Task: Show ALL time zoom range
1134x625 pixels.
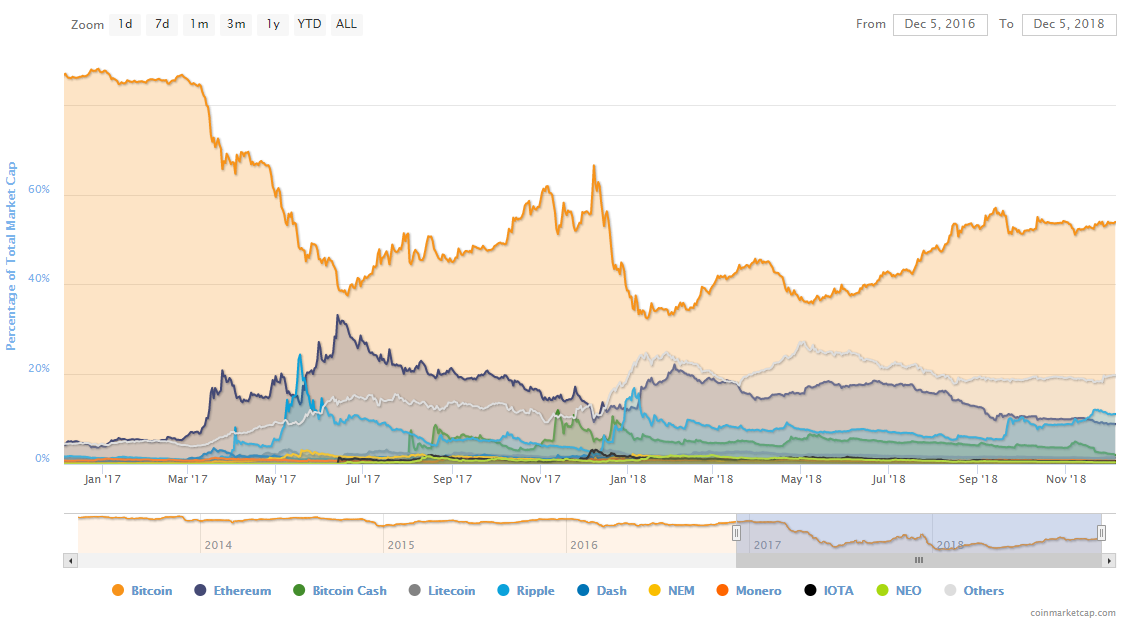Action: pyautogui.click(x=346, y=24)
